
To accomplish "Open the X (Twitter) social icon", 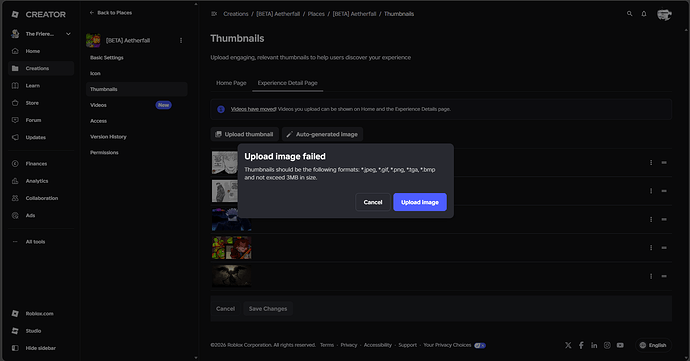I will coord(568,345).
